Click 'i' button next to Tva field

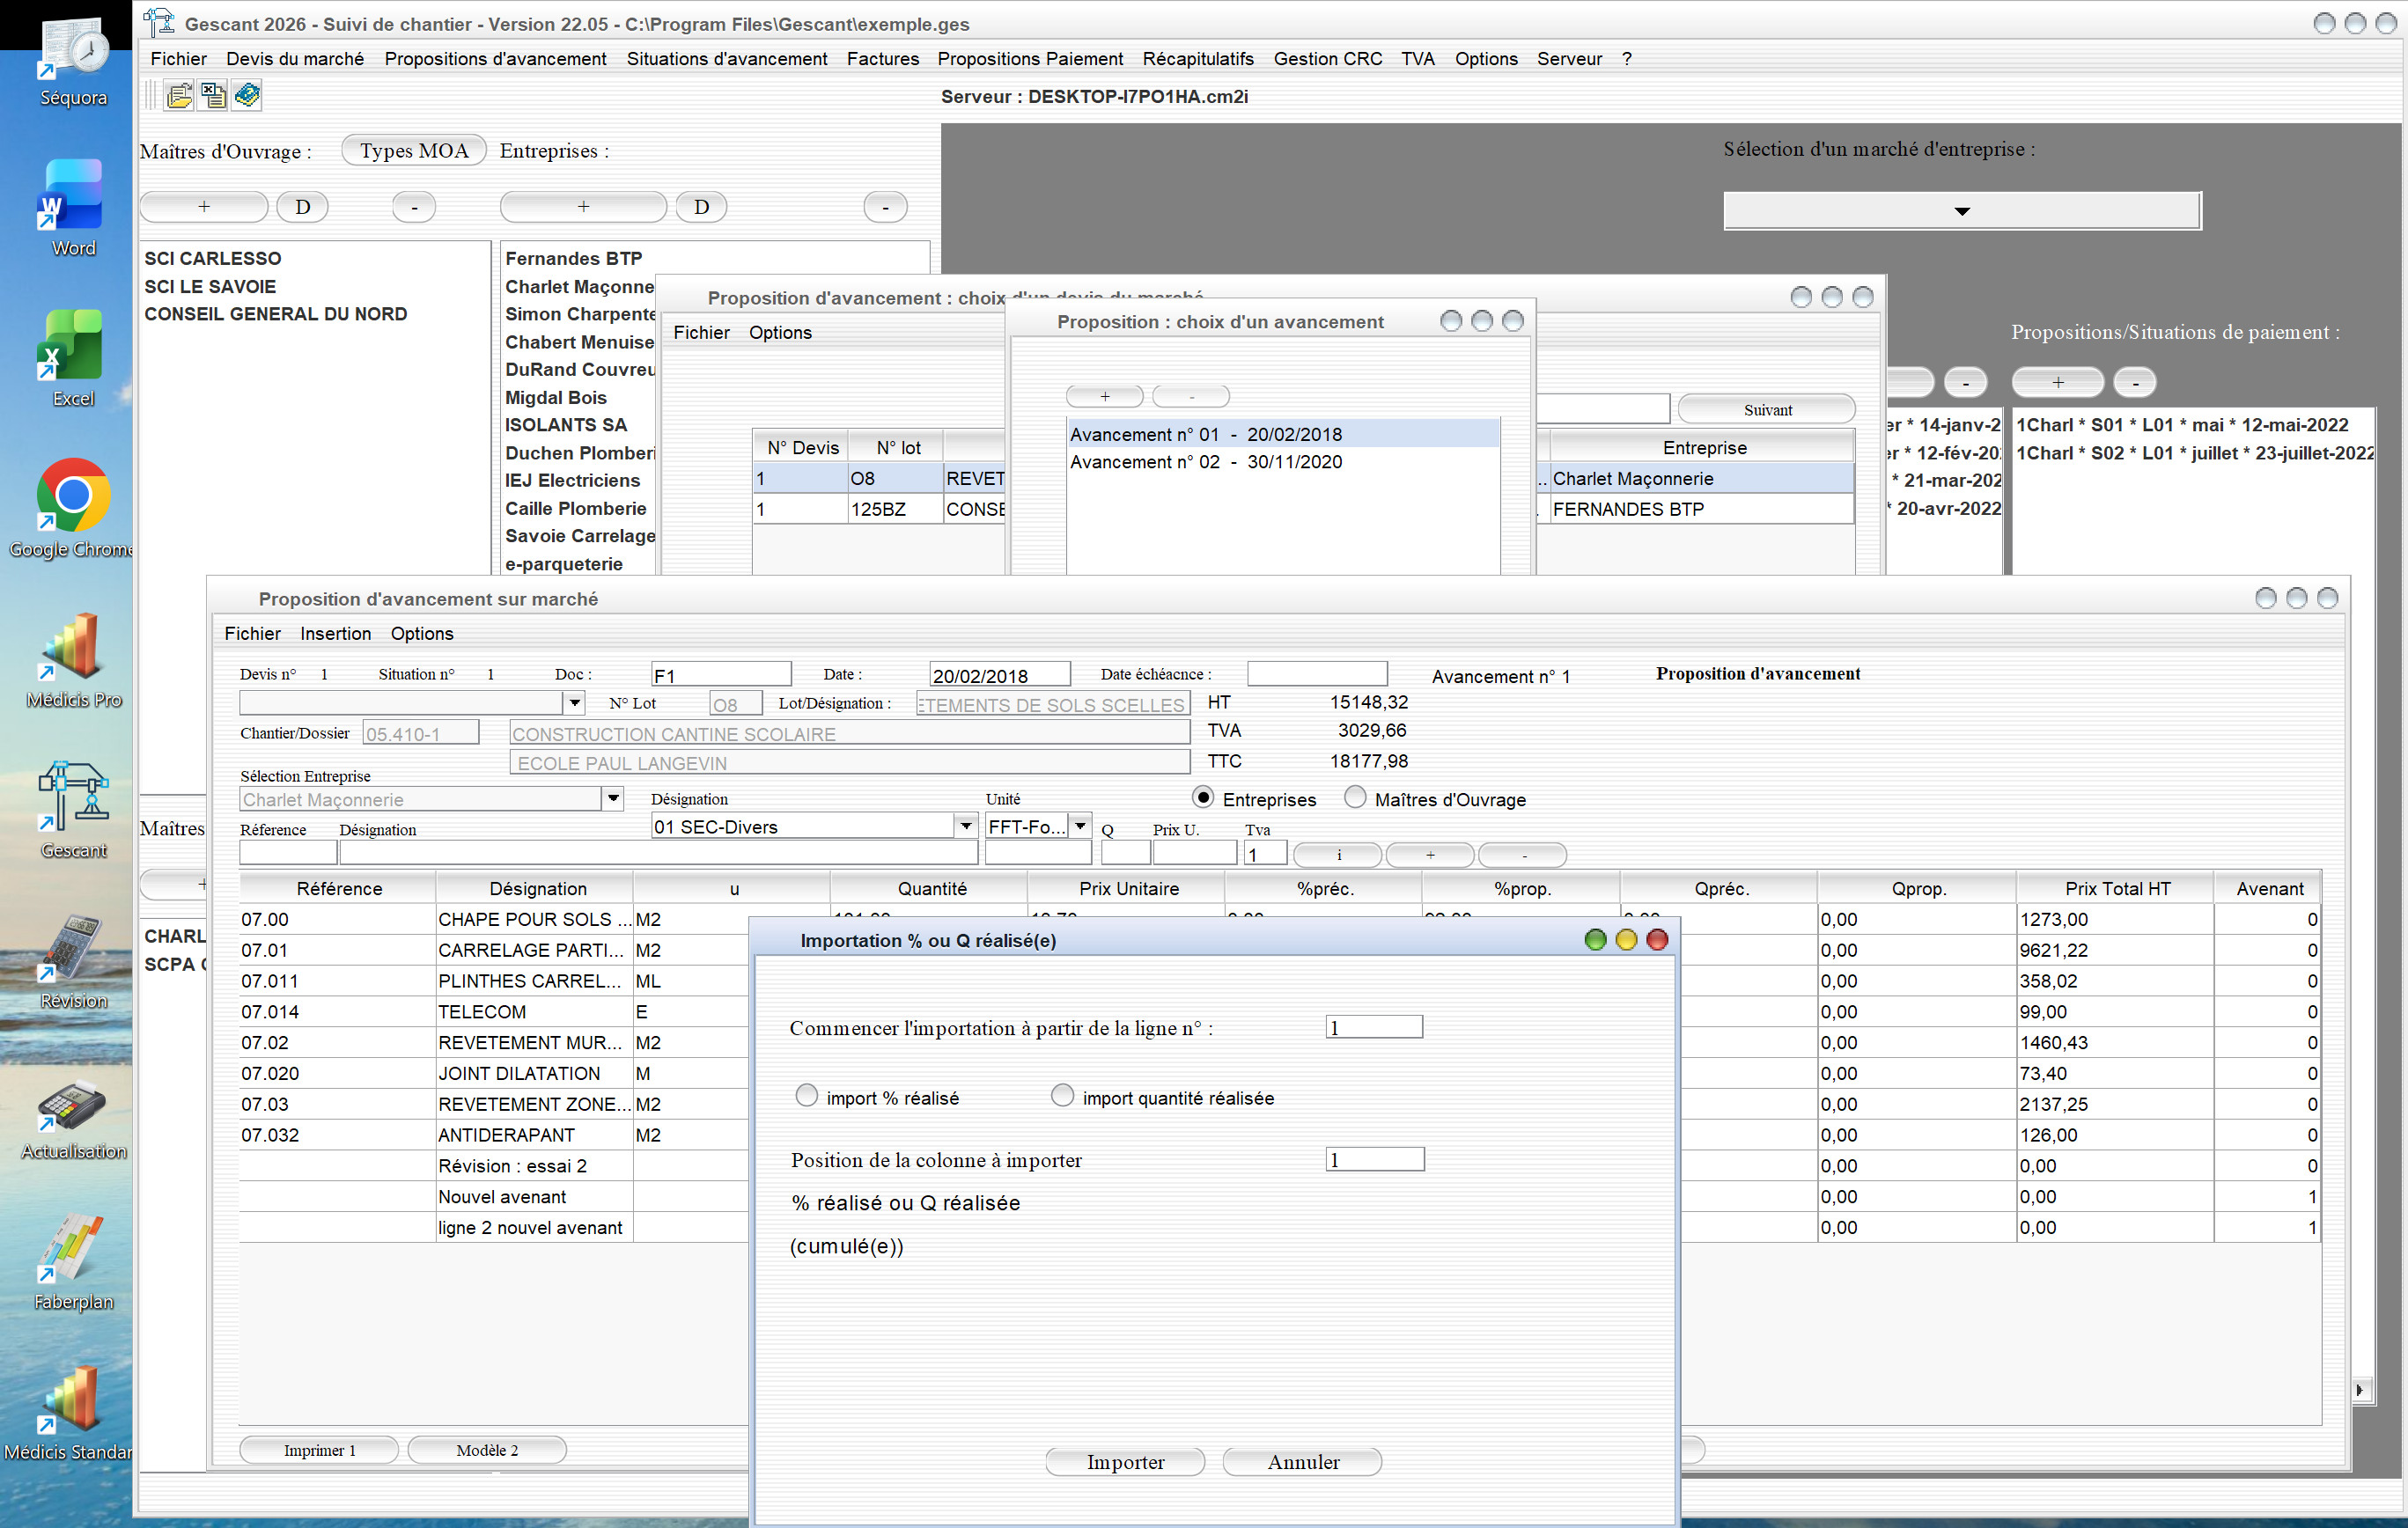1338,855
